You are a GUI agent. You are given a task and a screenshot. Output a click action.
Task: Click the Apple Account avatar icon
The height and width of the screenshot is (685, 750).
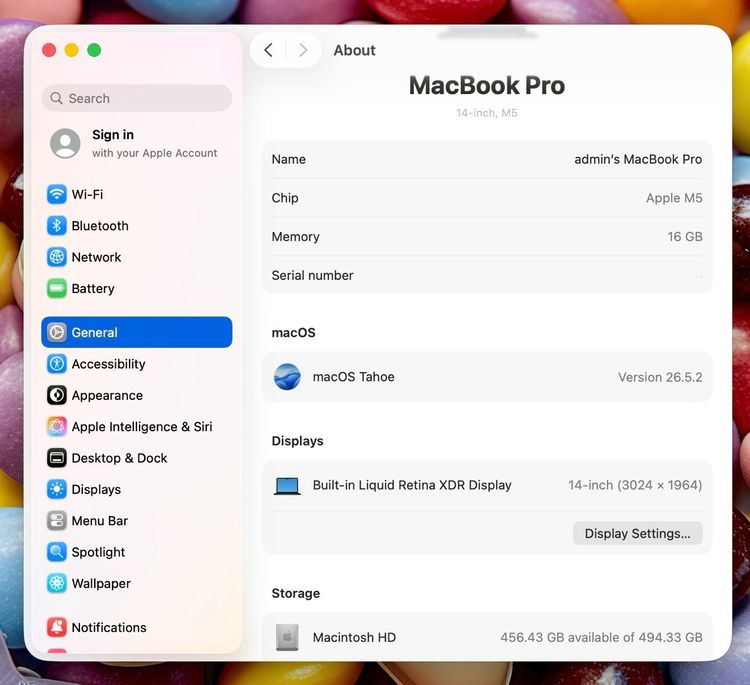coord(65,143)
